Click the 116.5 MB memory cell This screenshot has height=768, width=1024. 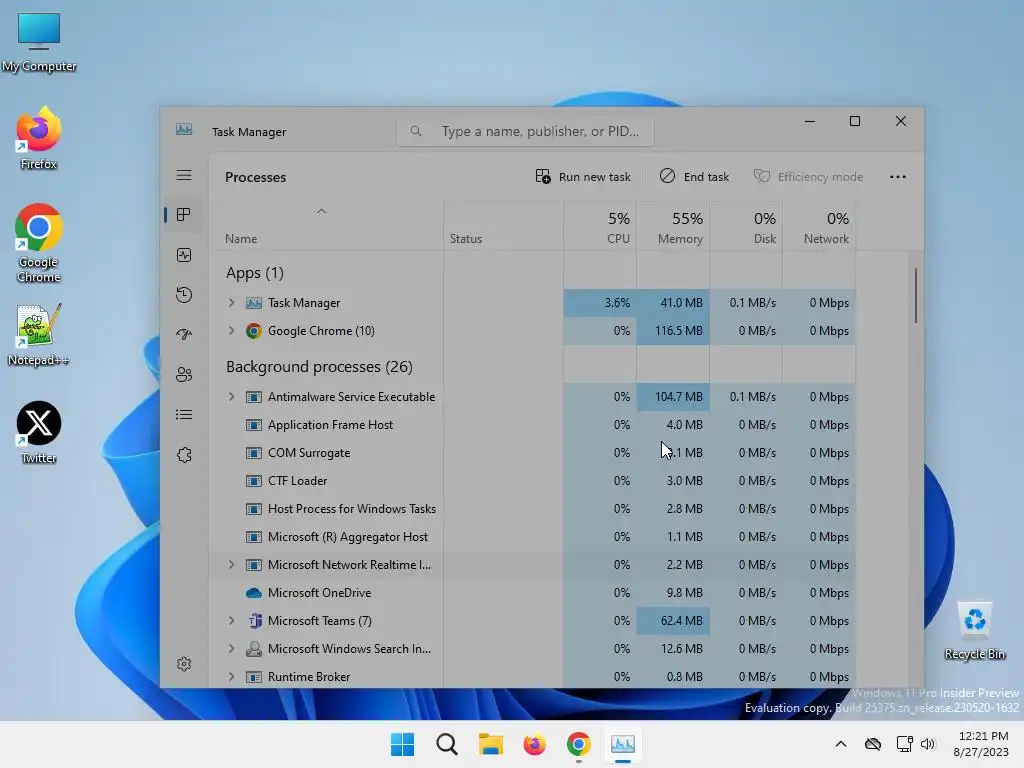(x=673, y=331)
